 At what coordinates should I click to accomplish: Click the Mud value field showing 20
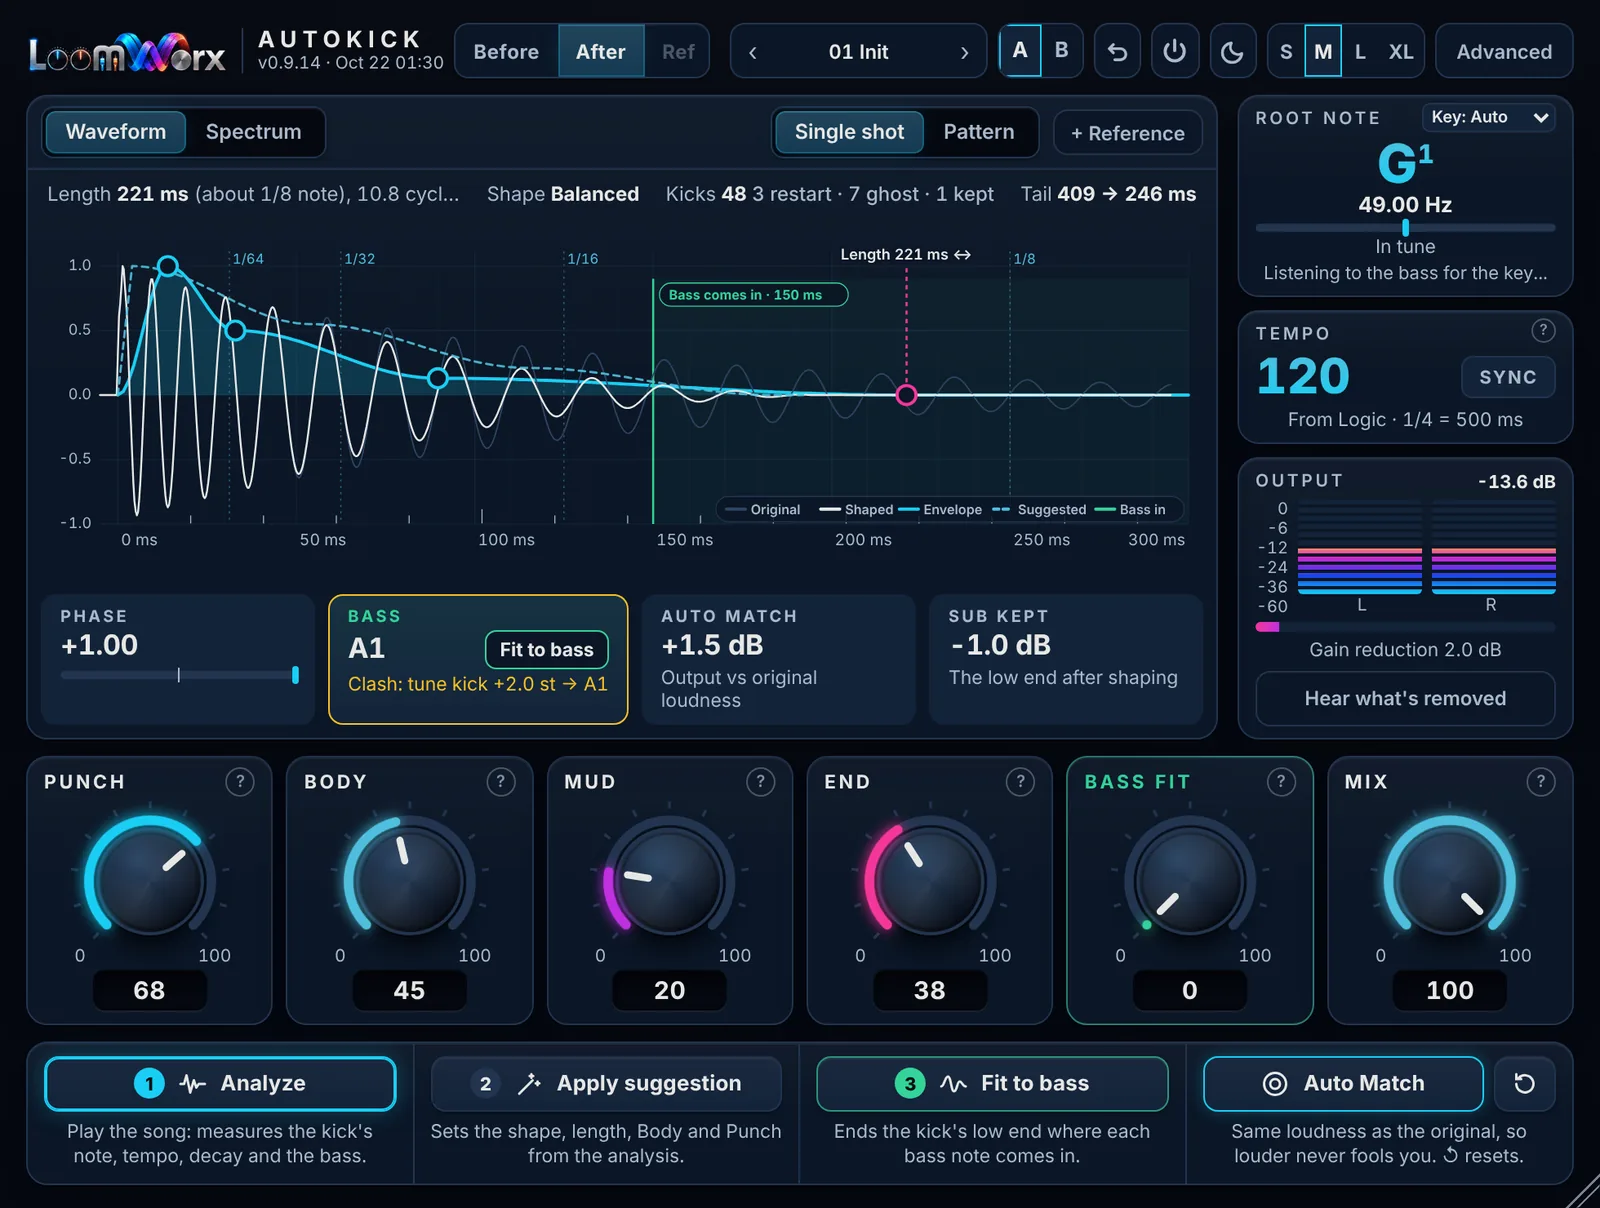coord(670,990)
